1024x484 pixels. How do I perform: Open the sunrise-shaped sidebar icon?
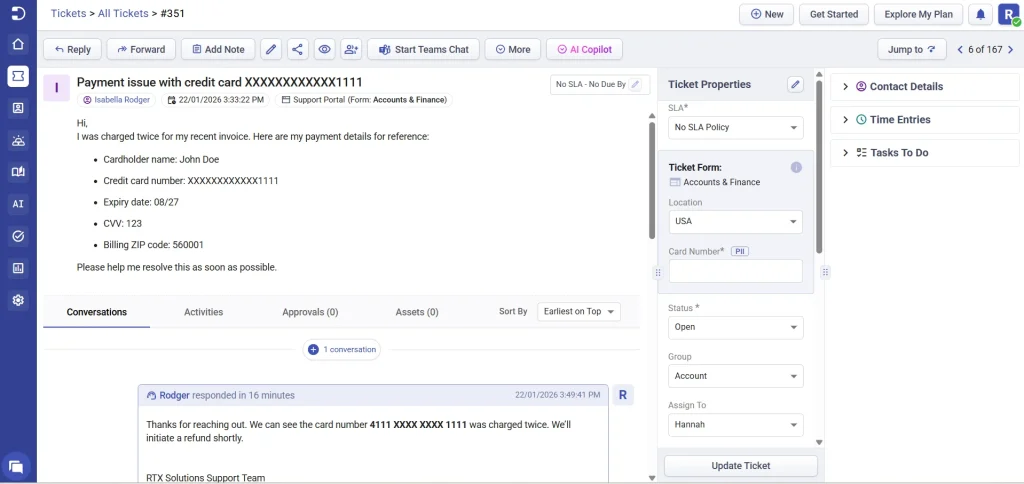[18, 140]
